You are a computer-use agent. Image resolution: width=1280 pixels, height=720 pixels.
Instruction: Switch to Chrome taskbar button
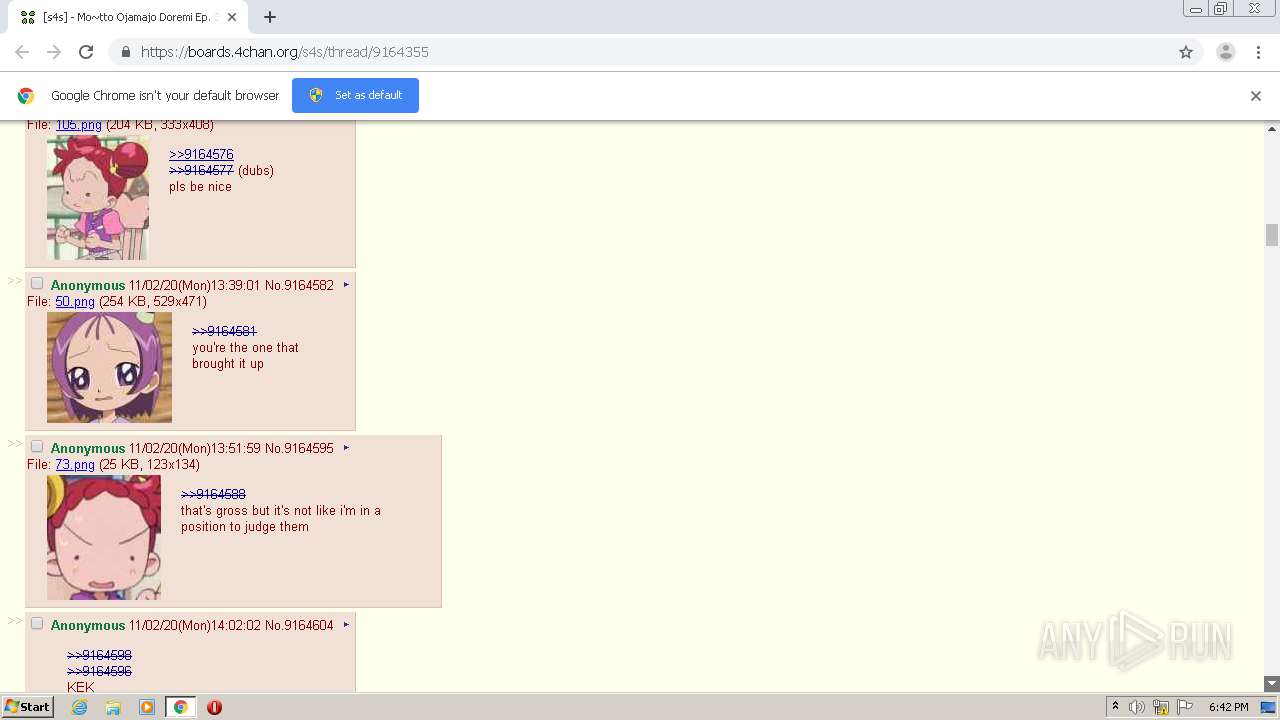(x=180, y=707)
